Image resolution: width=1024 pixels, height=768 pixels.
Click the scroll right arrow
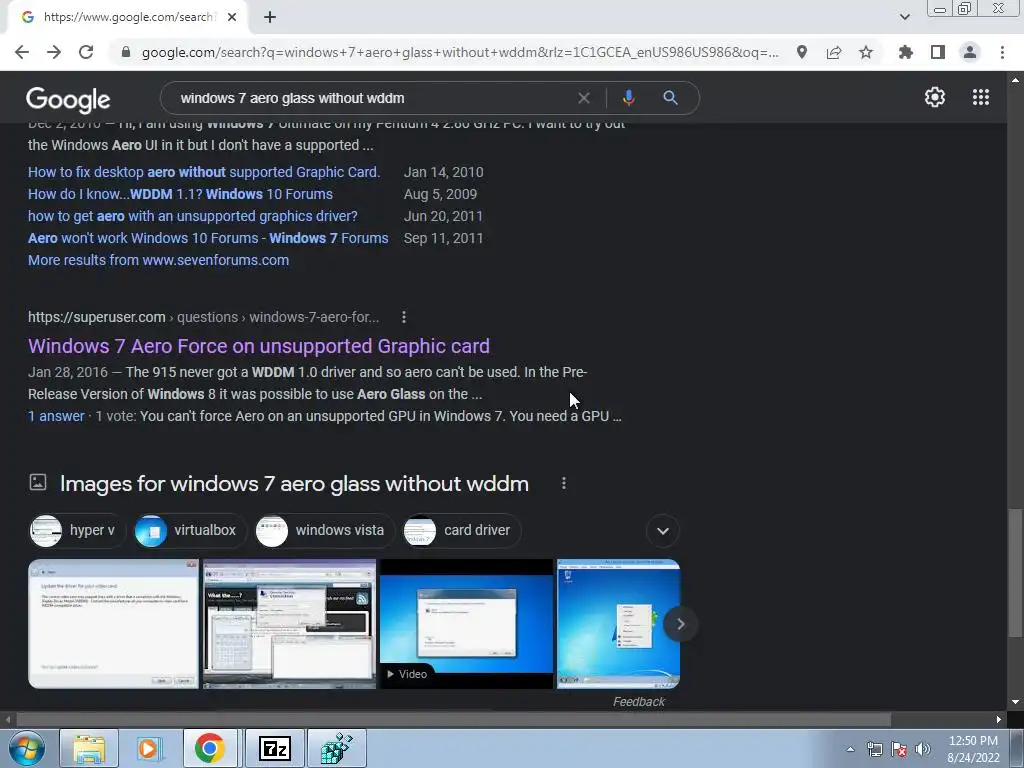(999, 719)
